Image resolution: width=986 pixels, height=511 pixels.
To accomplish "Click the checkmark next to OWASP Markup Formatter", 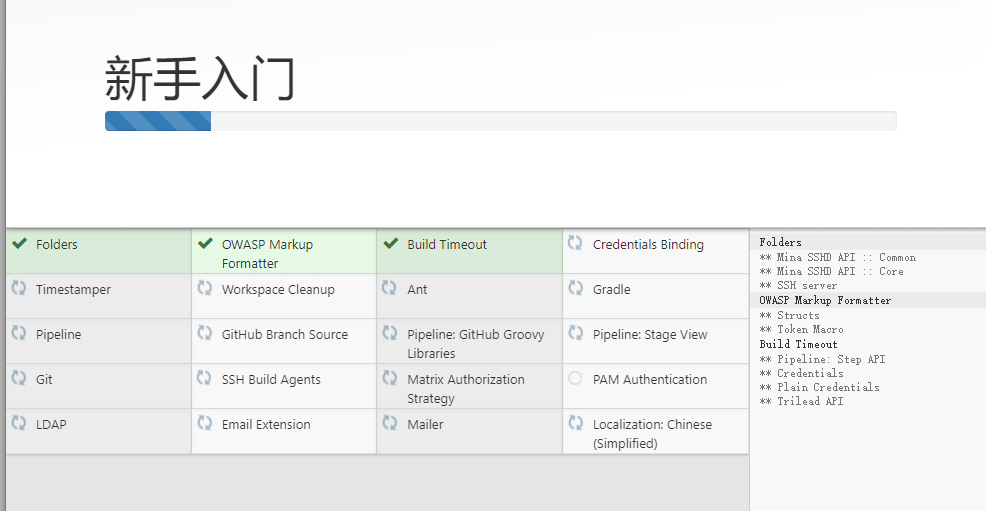I will tap(205, 243).
